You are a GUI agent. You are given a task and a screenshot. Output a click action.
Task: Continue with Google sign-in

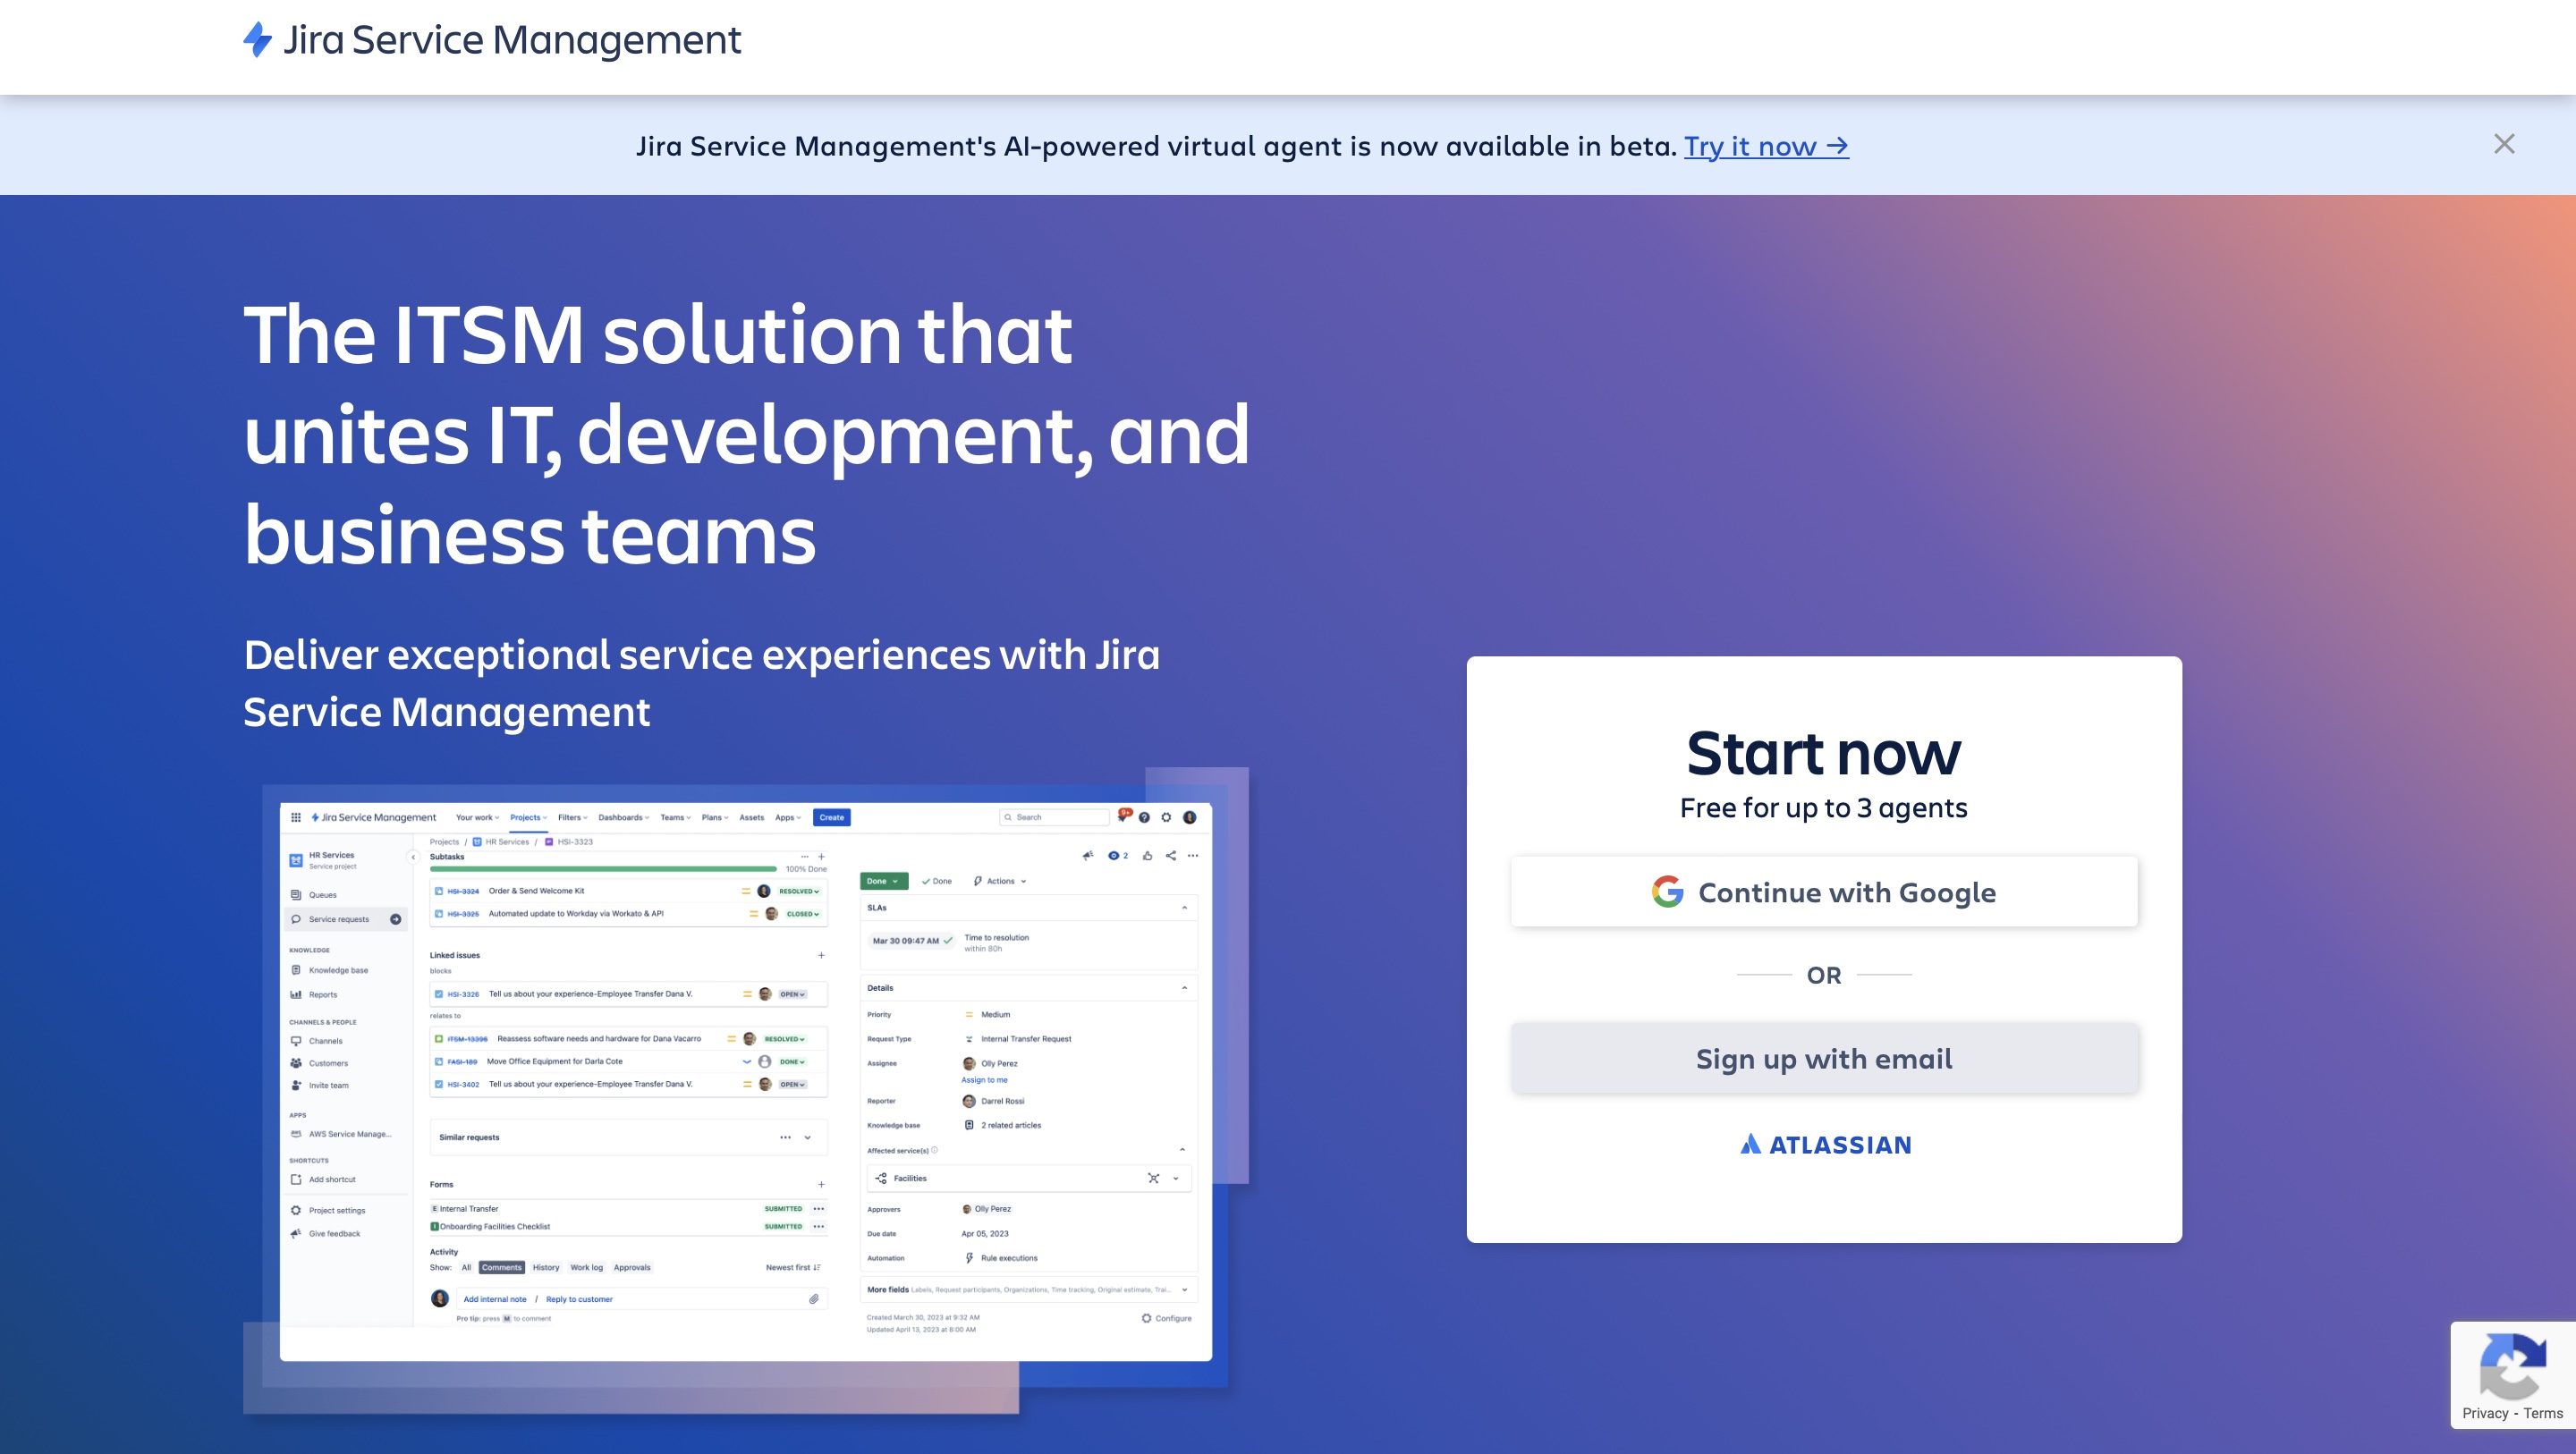(x=1824, y=891)
